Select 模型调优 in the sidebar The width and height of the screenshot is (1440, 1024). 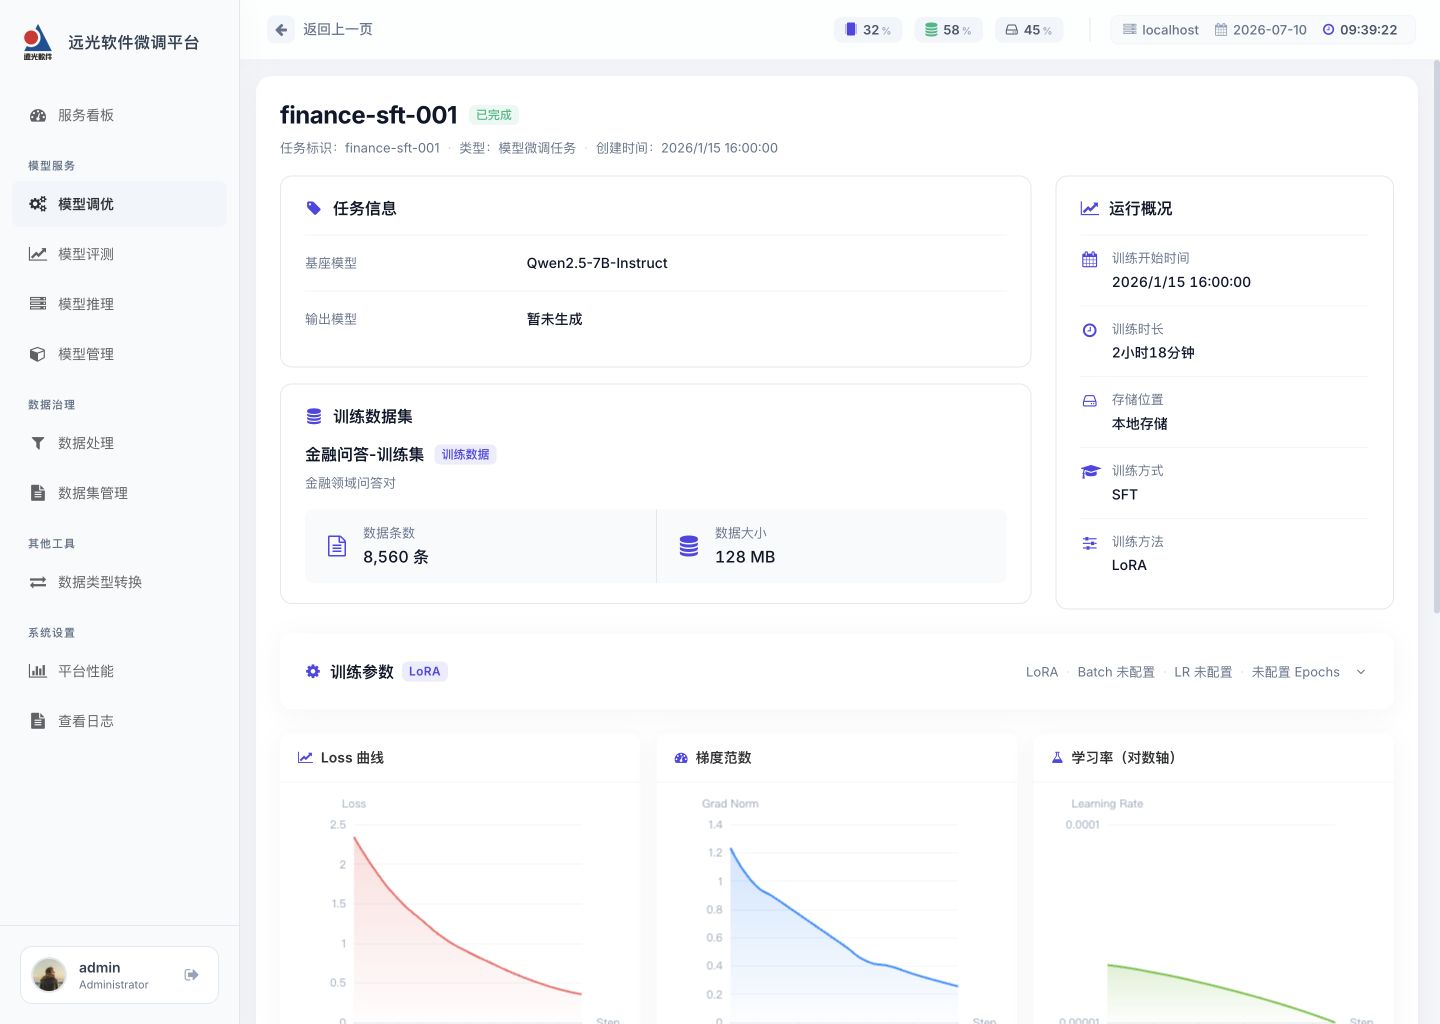119,204
